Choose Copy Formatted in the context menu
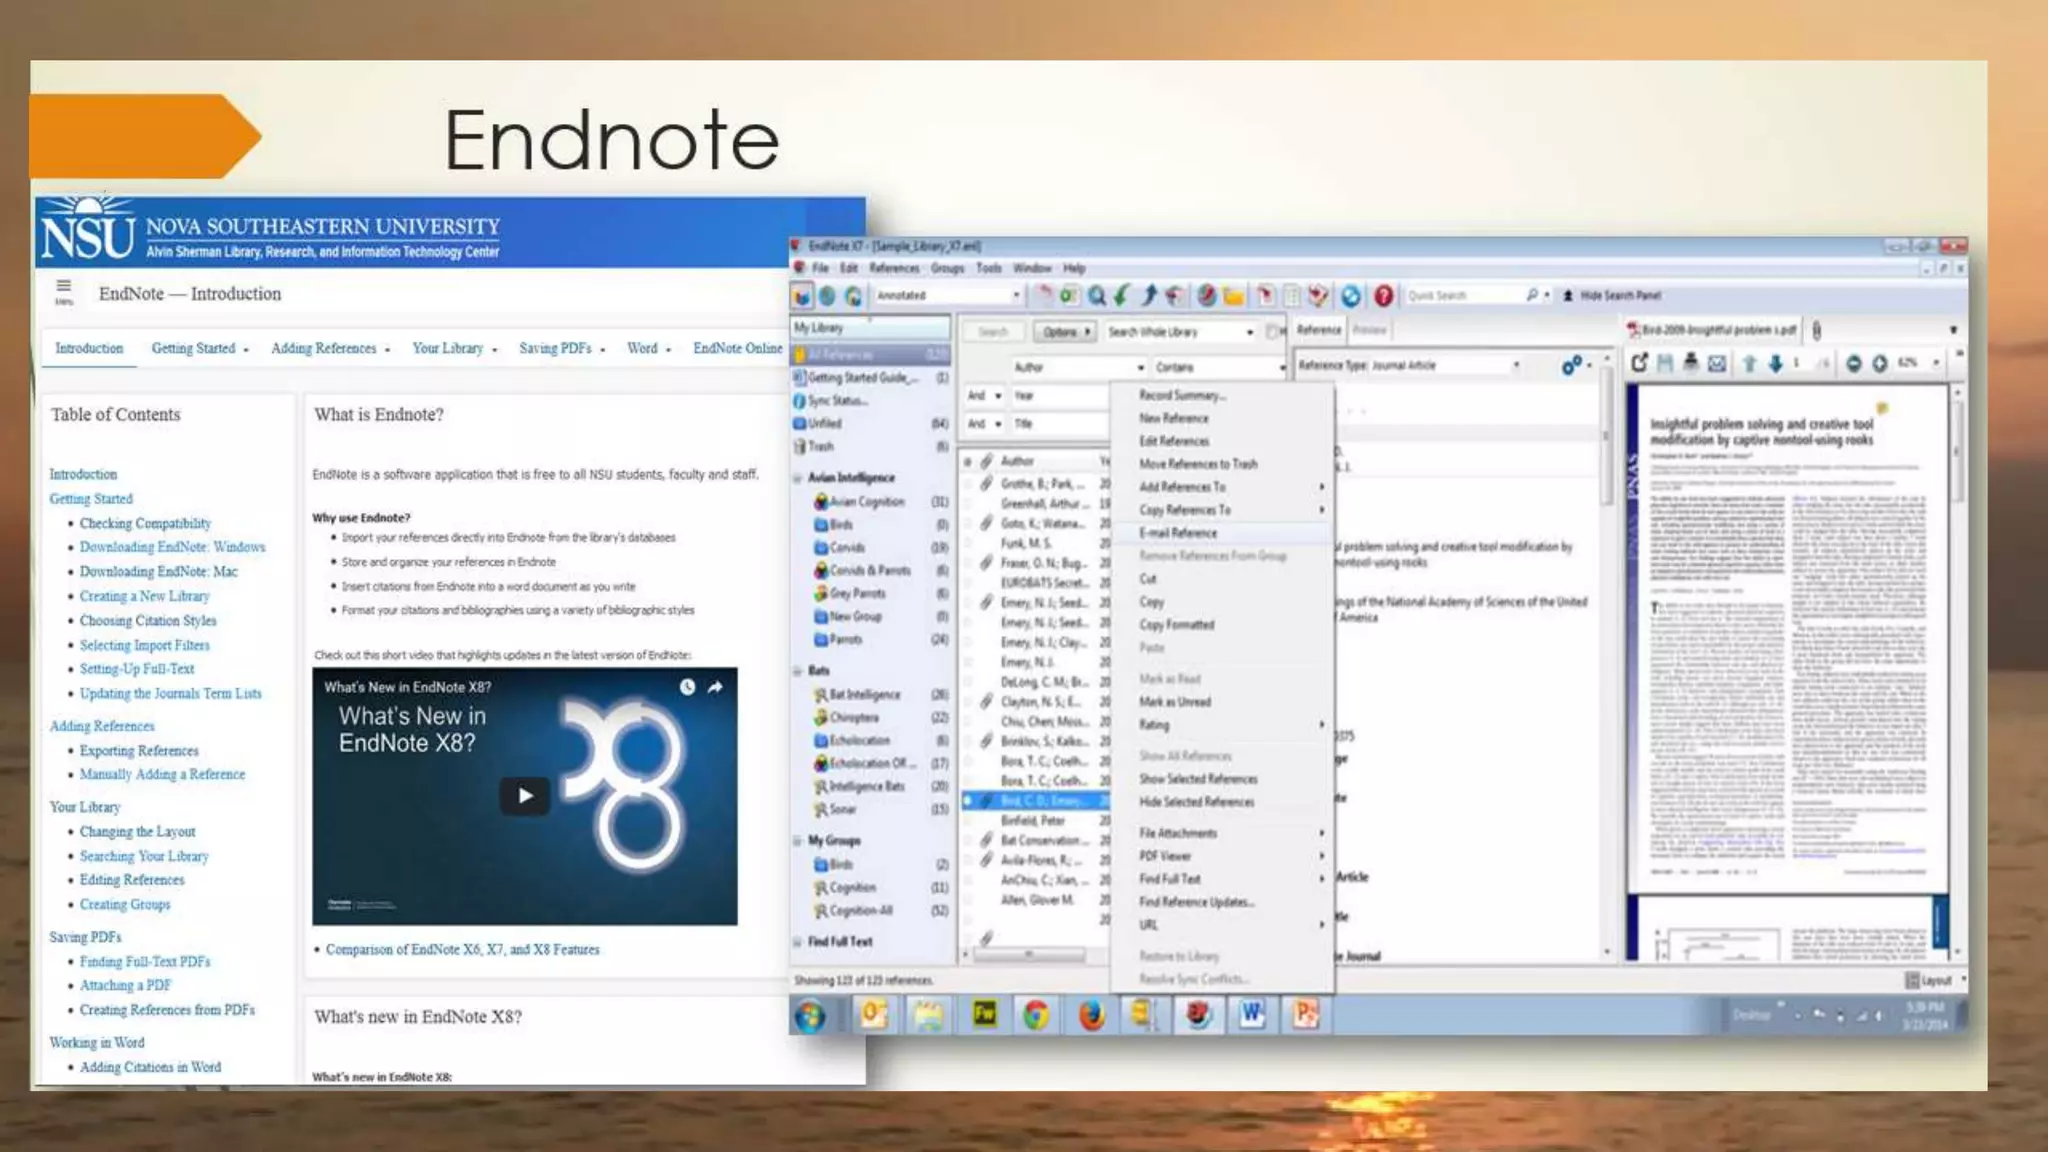Viewport: 2048px width, 1152px height. point(1176,625)
